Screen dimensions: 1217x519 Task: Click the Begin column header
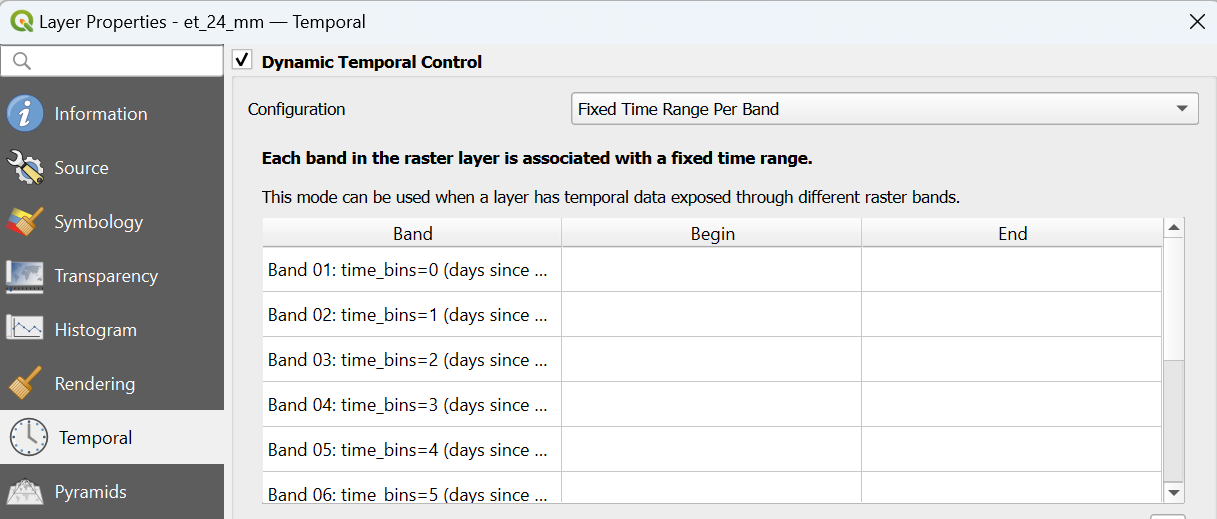[x=712, y=234]
